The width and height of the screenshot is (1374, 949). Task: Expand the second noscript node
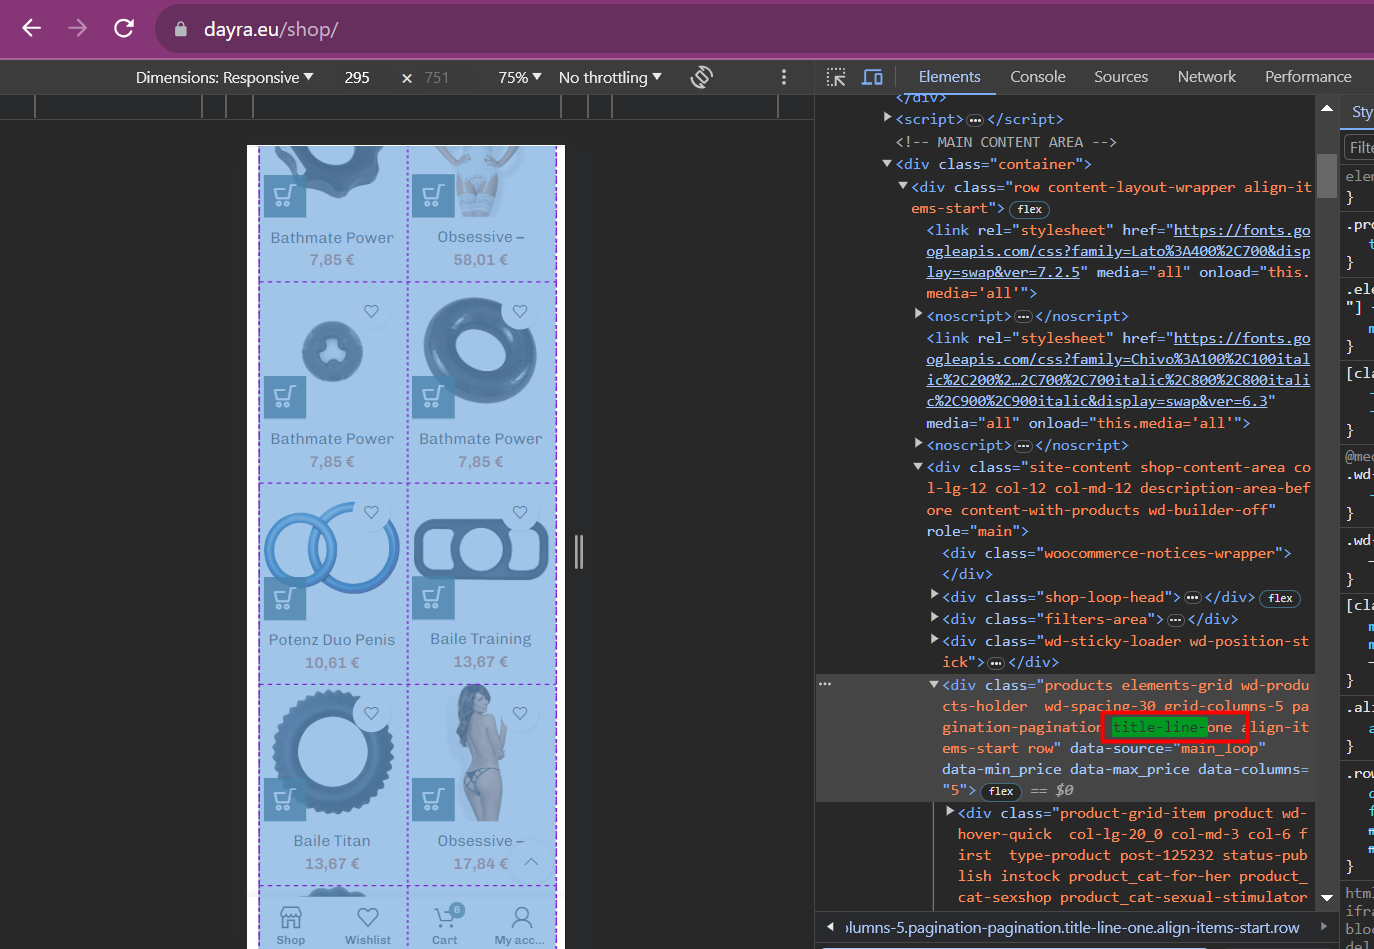point(918,443)
